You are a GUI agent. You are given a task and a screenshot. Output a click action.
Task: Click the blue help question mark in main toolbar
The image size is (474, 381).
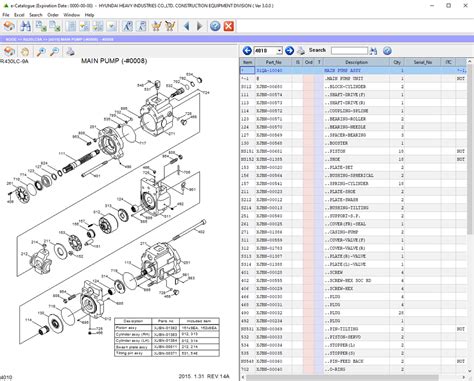pos(215,26)
